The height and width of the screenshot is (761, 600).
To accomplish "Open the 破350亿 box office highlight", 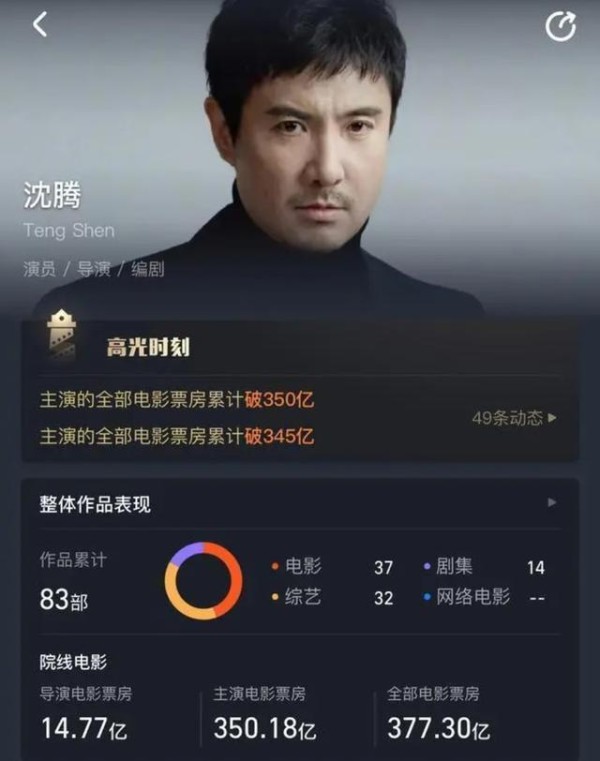I will [177, 400].
